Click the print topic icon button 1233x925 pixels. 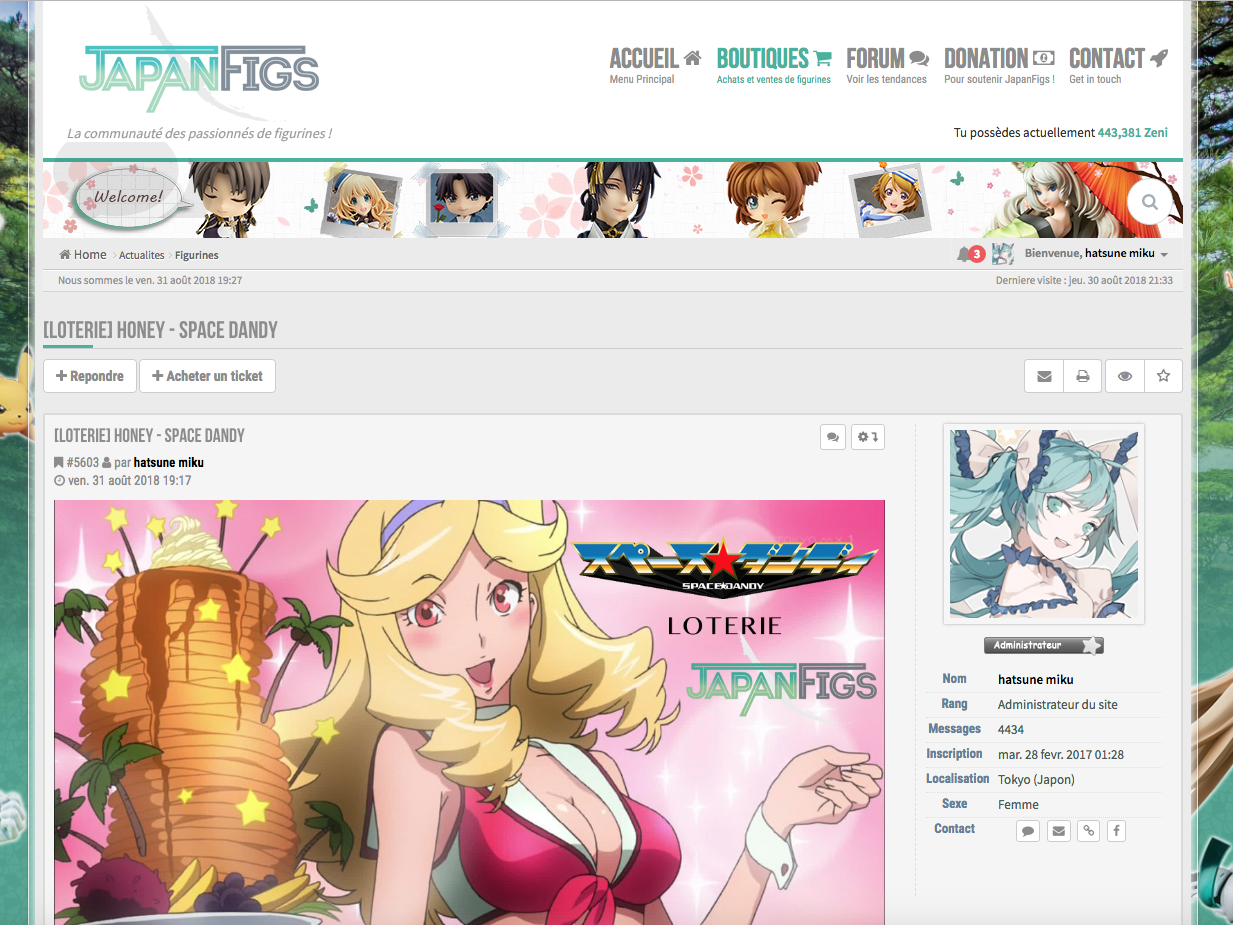pos(1082,376)
